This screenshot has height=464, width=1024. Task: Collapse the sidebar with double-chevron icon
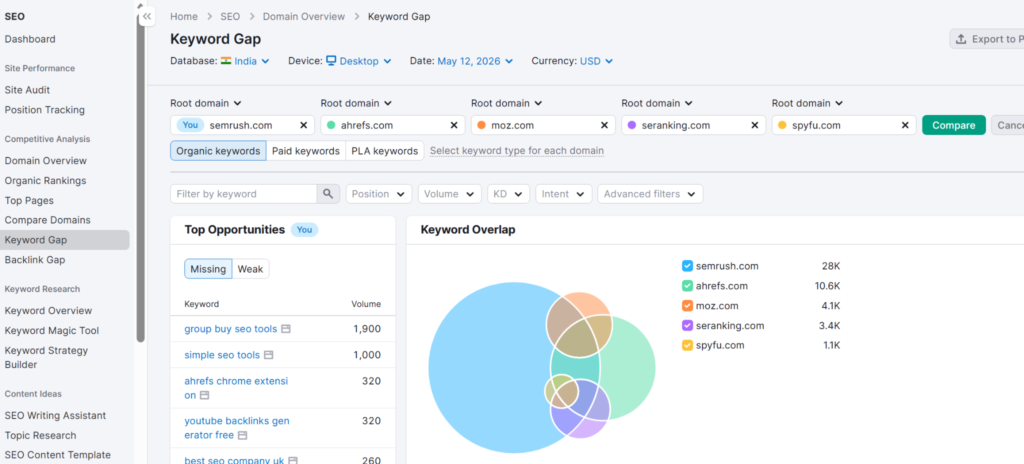pyautogui.click(x=147, y=16)
